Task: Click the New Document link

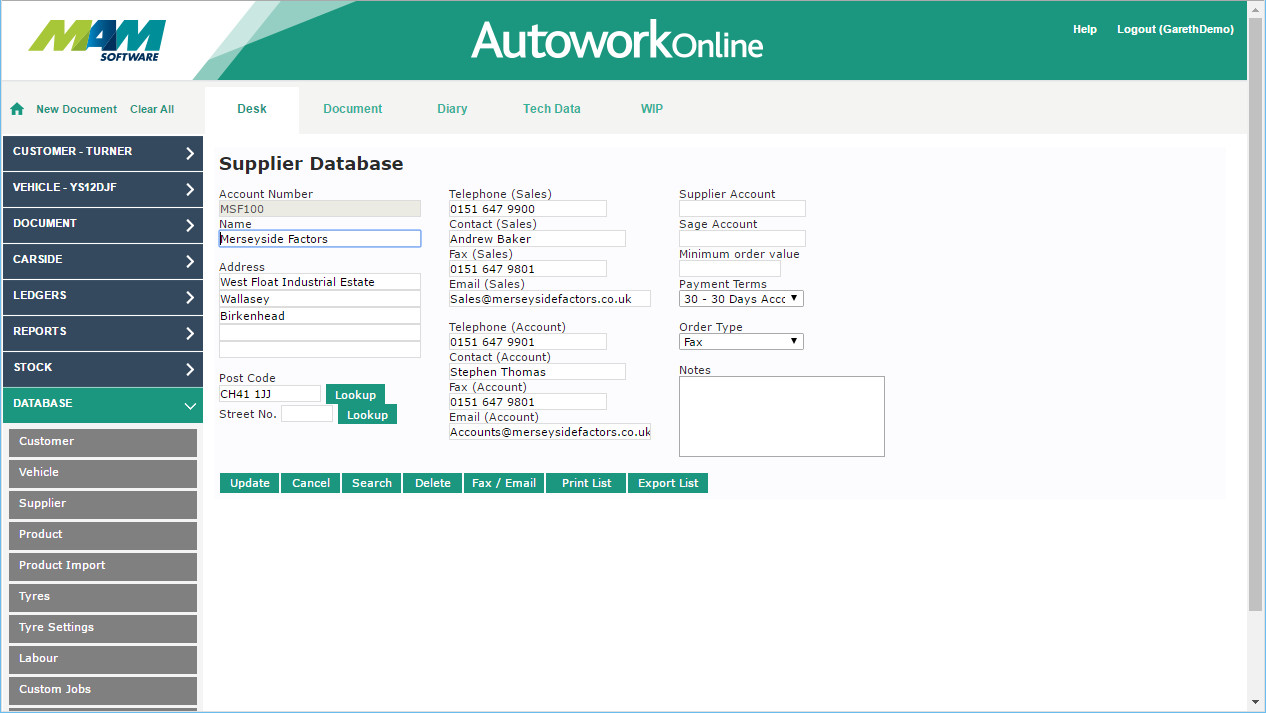Action: coord(76,109)
